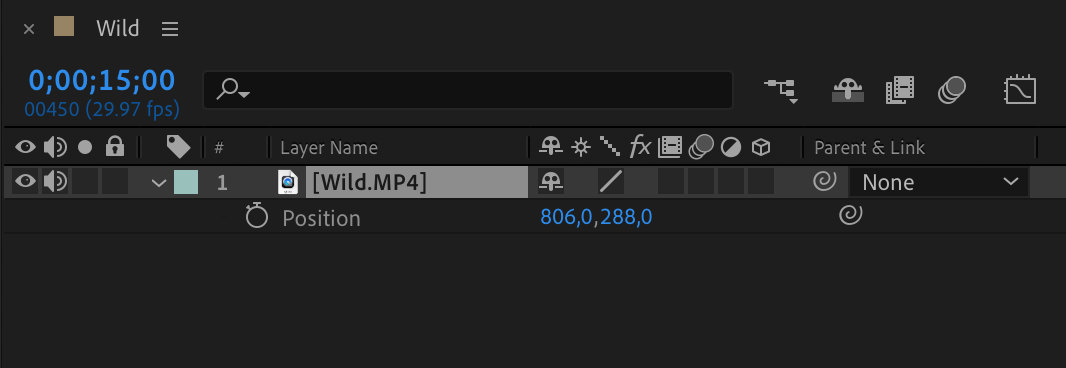This screenshot has height=368, width=1066.
Task: Open the search field filter dropdown arrow
Action: click(x=234, y=89)
